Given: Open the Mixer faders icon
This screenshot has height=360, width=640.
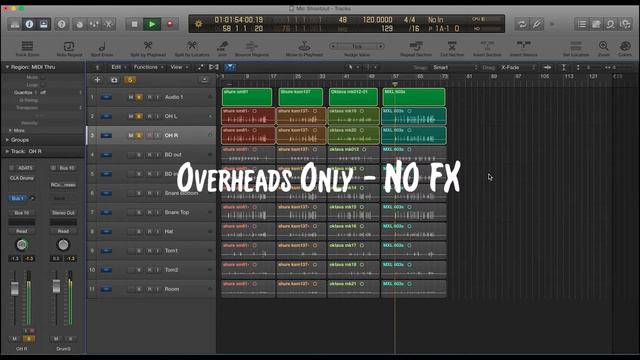Looking at the screenshot, I should pyautogui.click(x=94, y=24).
